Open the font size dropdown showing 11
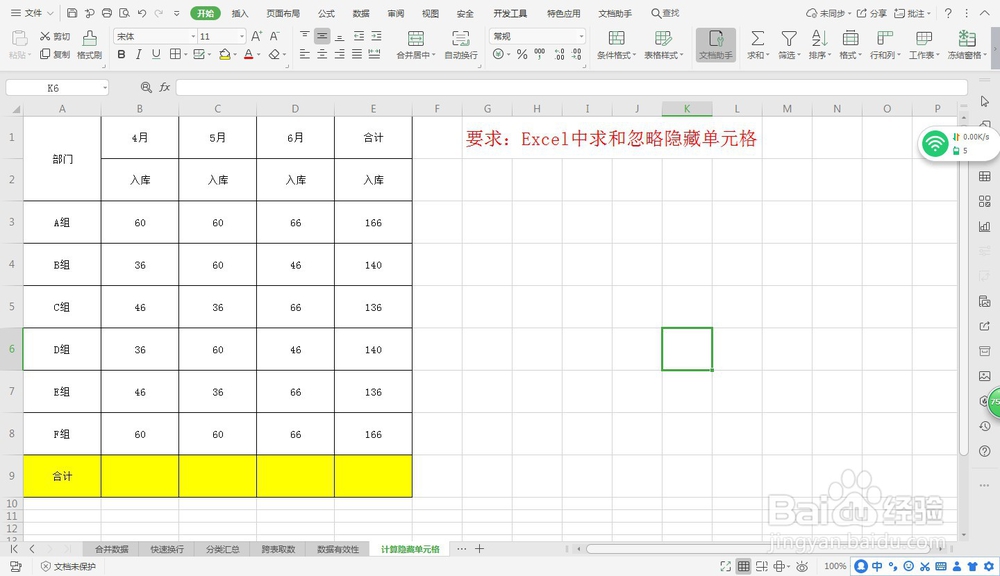The width and height of the screenshot is (1000, 576). [242, 36]
